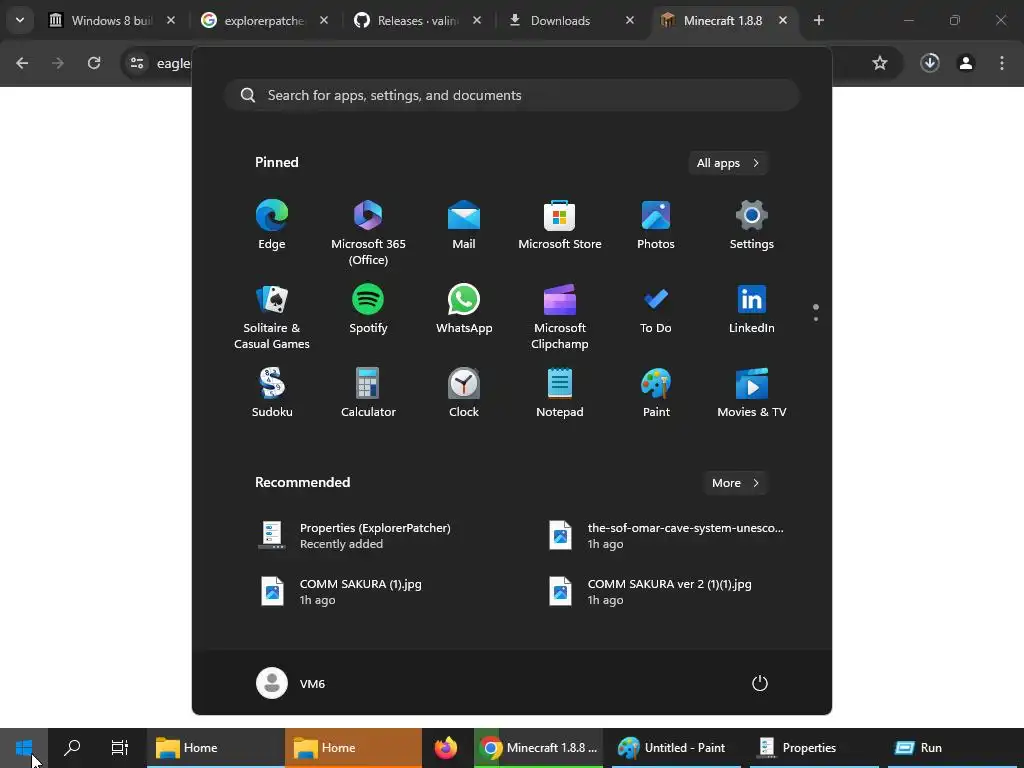Open Chrome profile icon
The width and height of the screenshot is (1024, 768).
pos(966,63)
